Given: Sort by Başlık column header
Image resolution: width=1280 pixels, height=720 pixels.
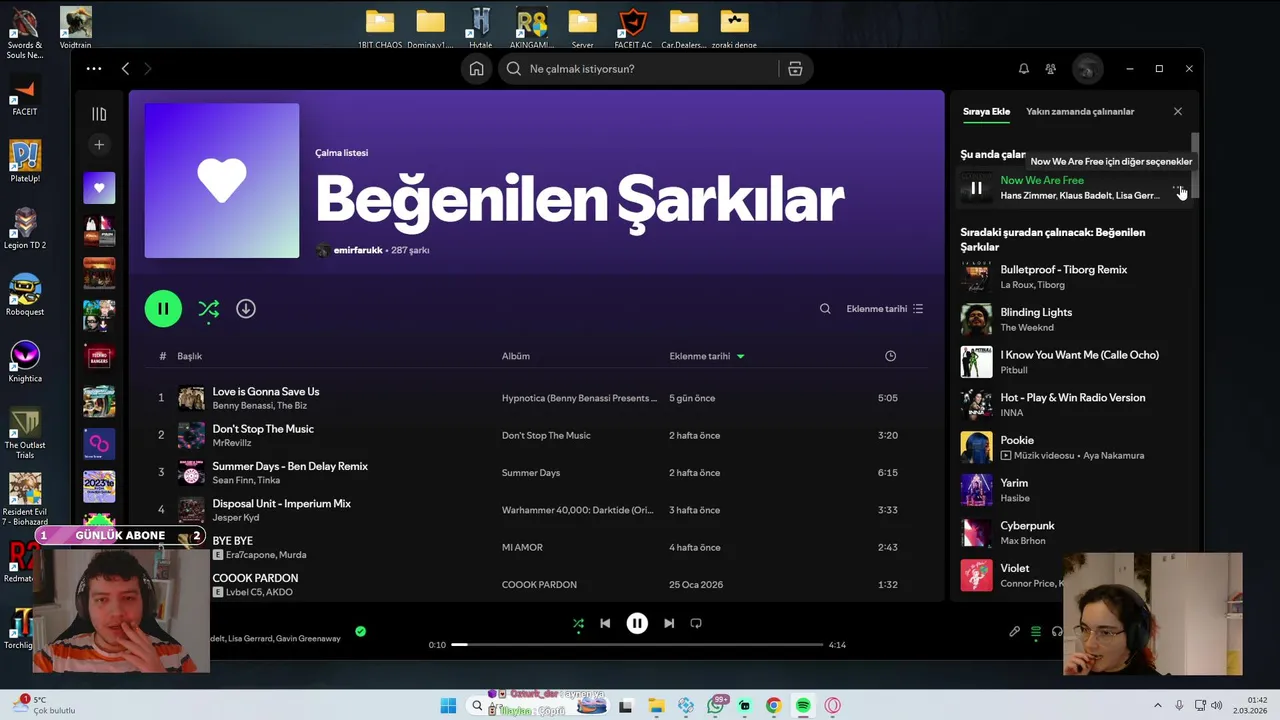Looking at the screenshot, I should (x=190, y=356).
